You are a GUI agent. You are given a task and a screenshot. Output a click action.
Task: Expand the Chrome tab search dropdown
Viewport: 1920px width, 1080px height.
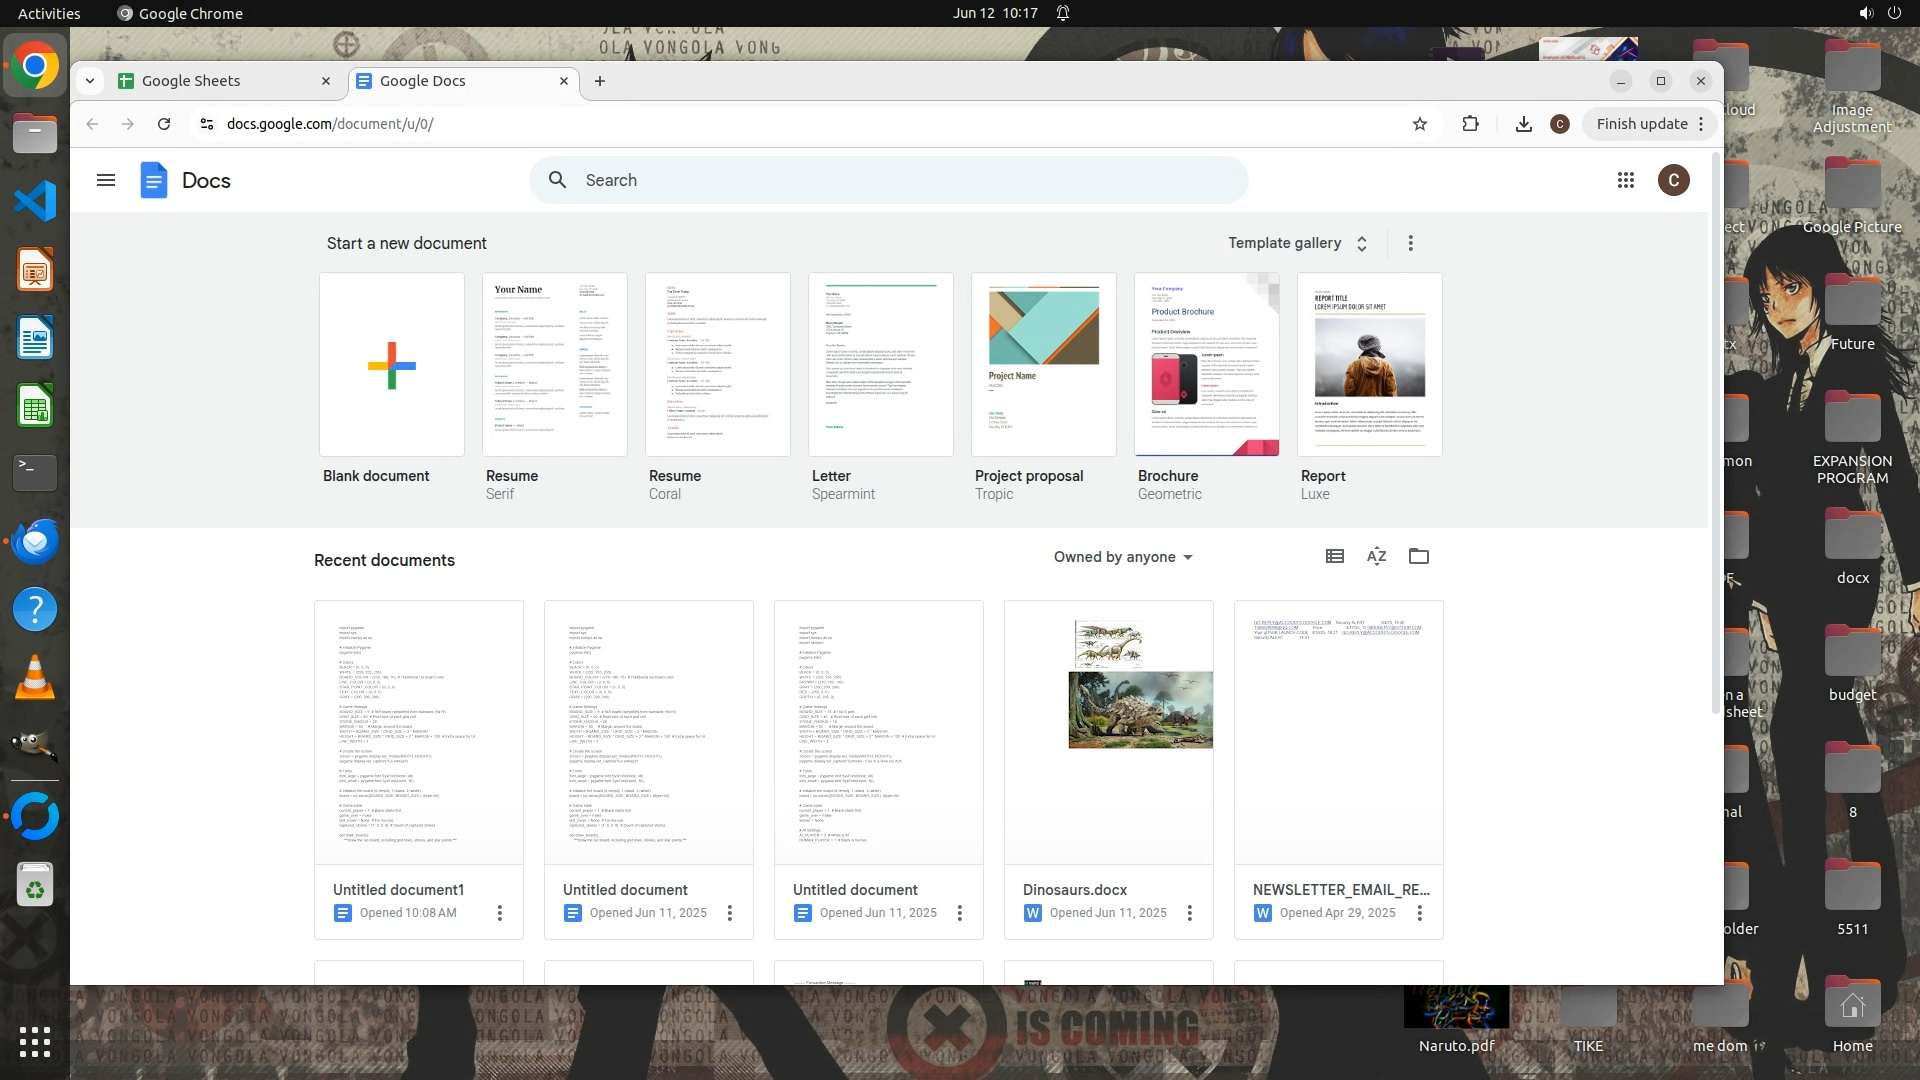90,81
